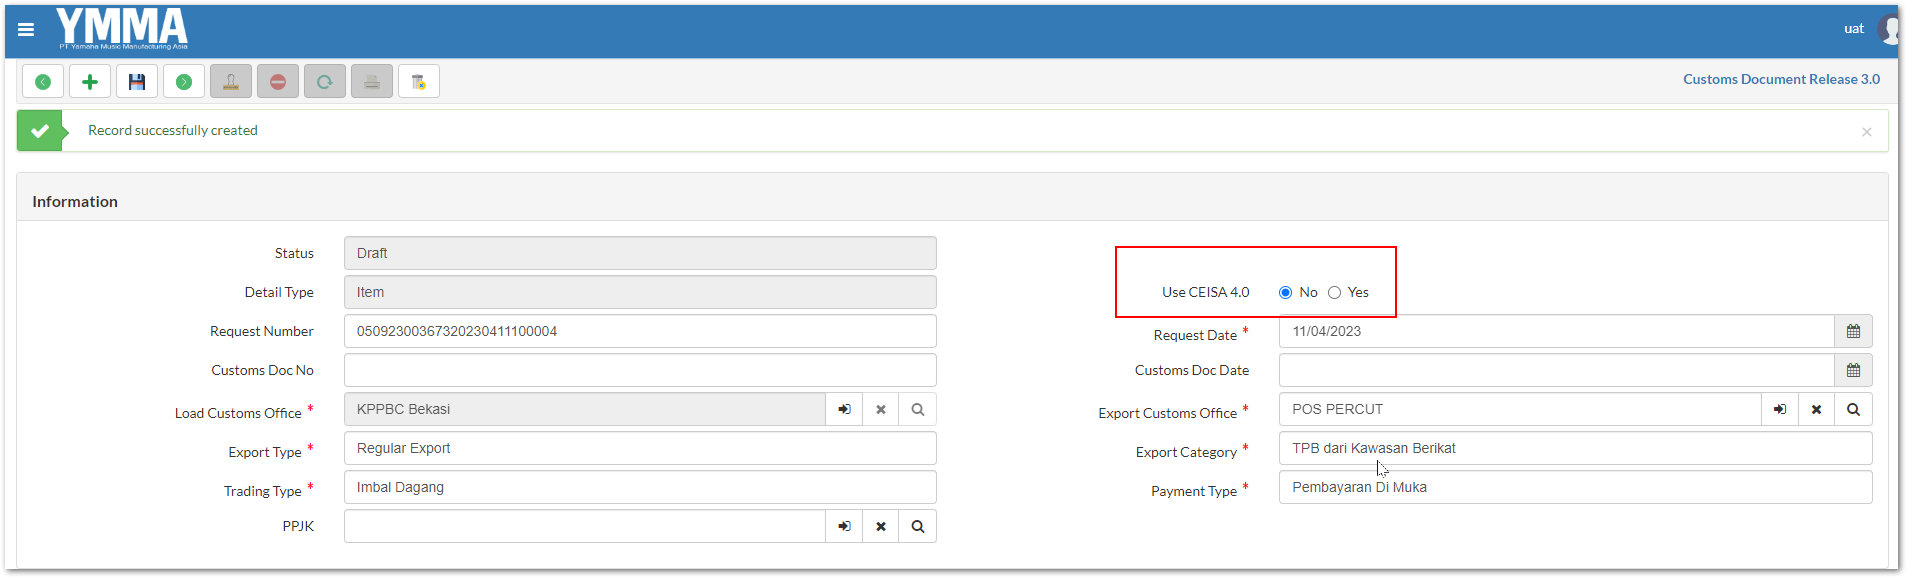Open Export Type dropdown

[x=640, y=449]
